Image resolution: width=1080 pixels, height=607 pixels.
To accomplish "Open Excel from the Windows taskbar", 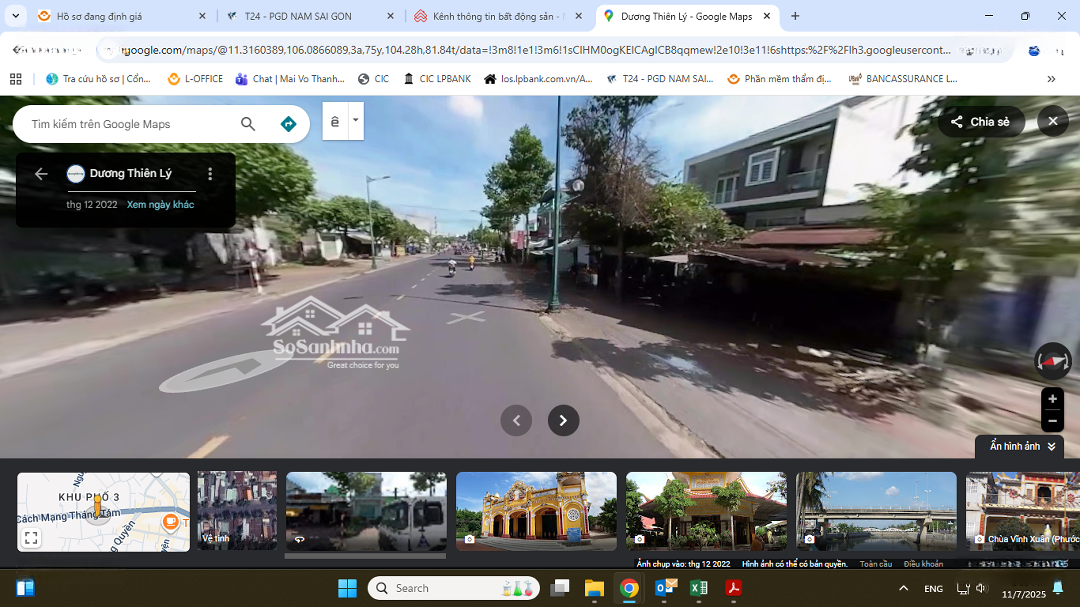I will click(x=699, y=588).
